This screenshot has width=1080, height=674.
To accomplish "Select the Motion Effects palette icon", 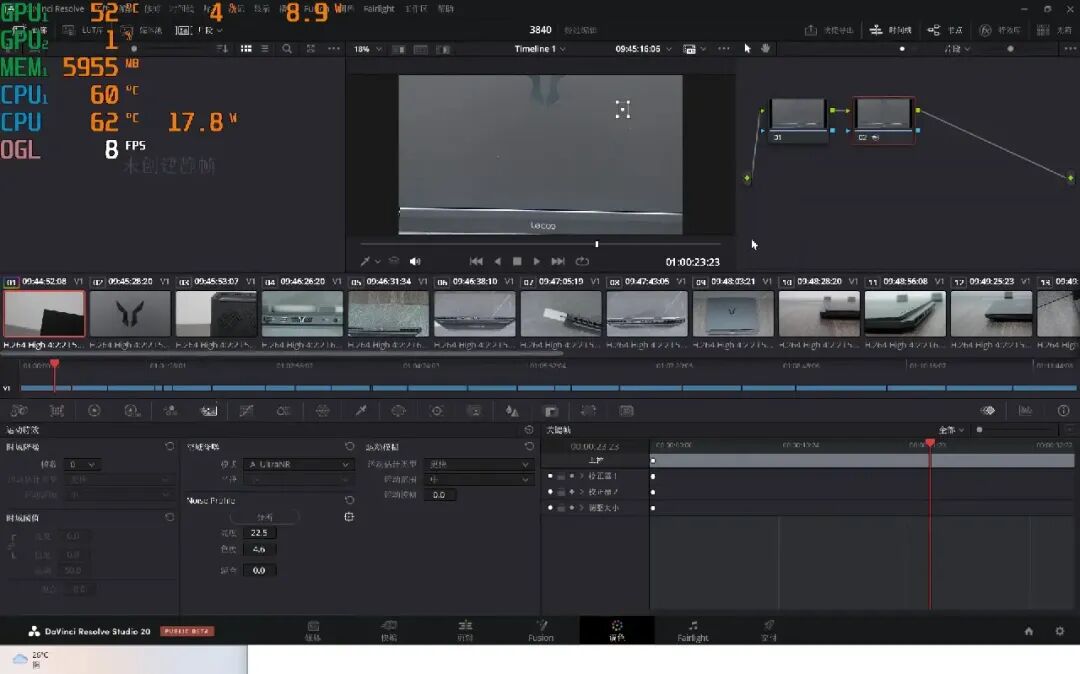I will tap(208, 411).
